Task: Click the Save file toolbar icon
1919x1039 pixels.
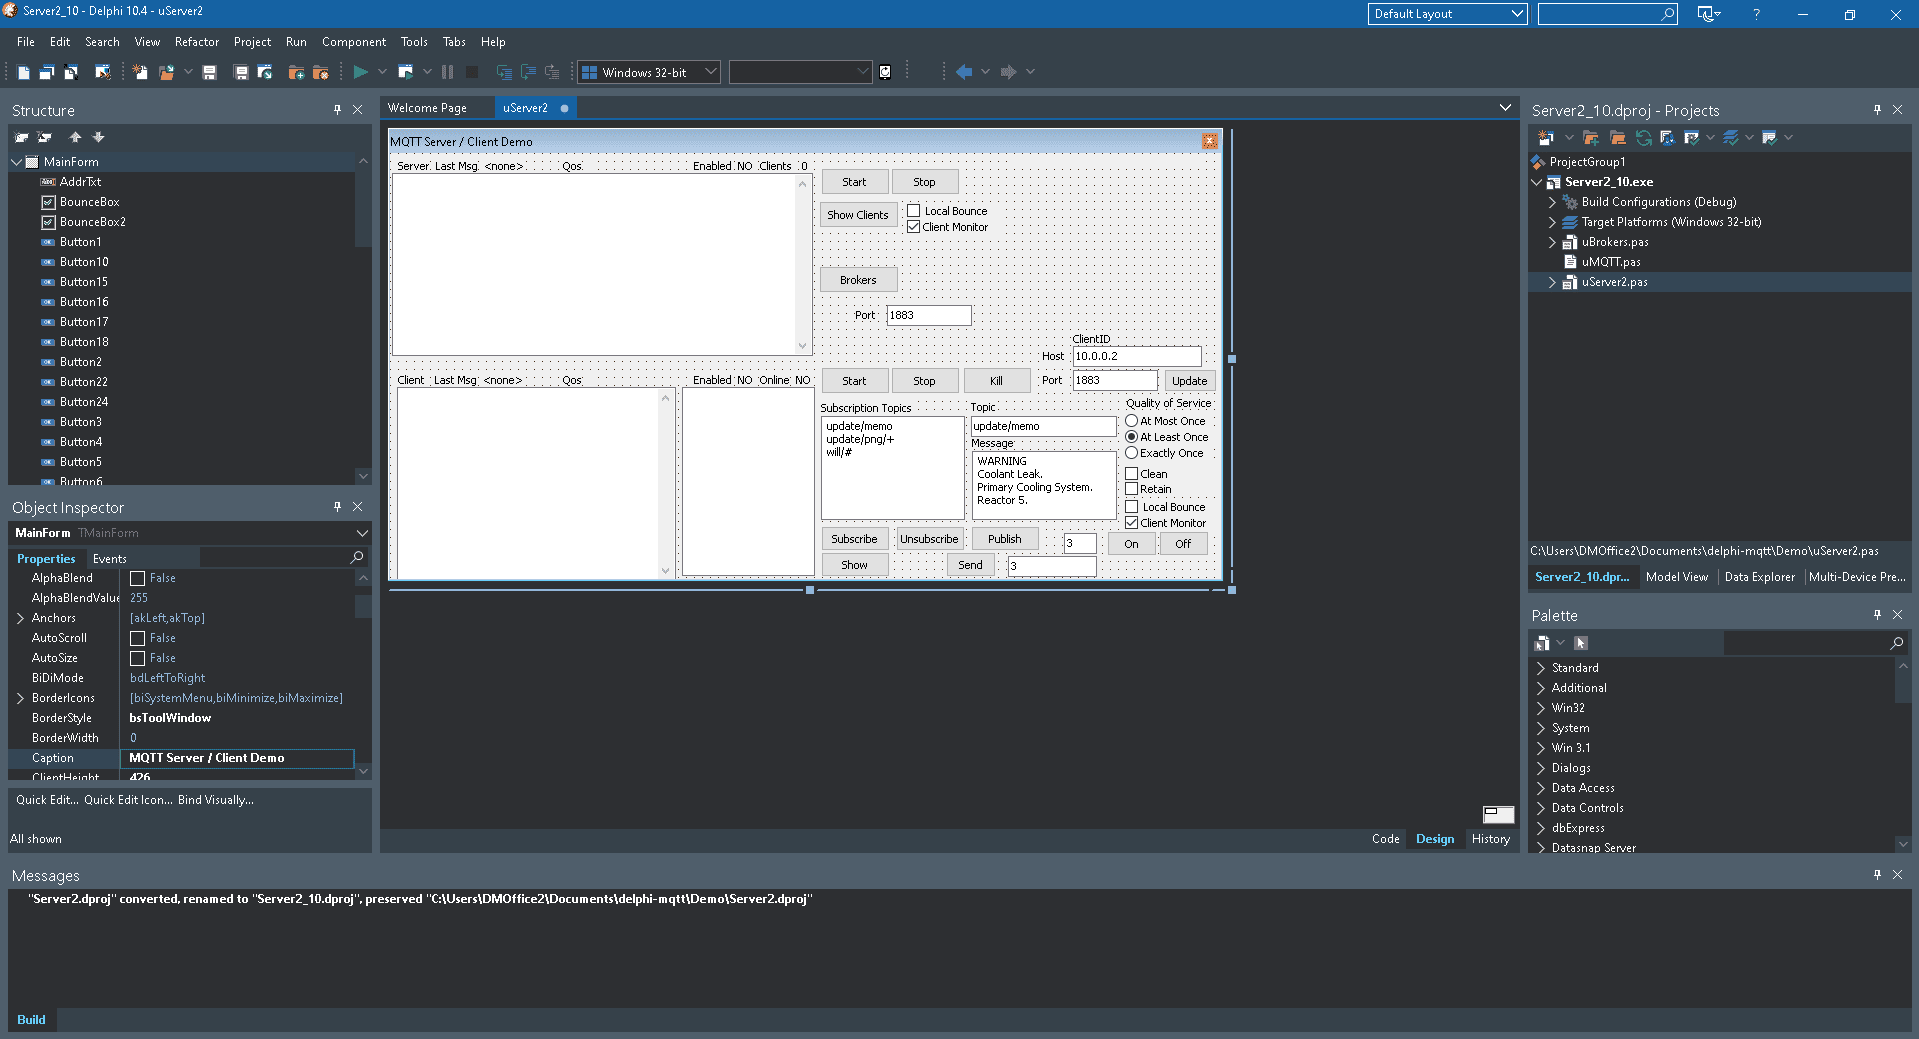Action: click(209, 72)
